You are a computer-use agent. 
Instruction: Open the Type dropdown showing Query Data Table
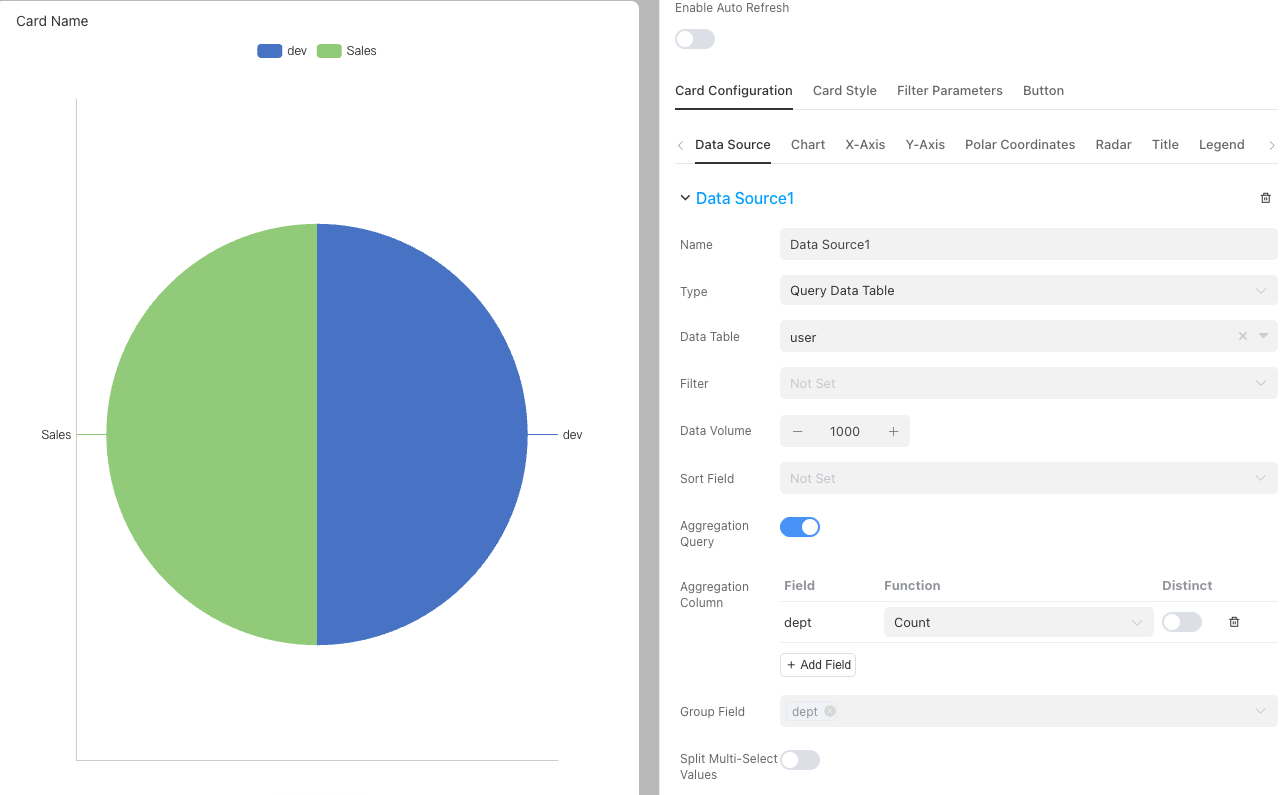[1027, 291]
